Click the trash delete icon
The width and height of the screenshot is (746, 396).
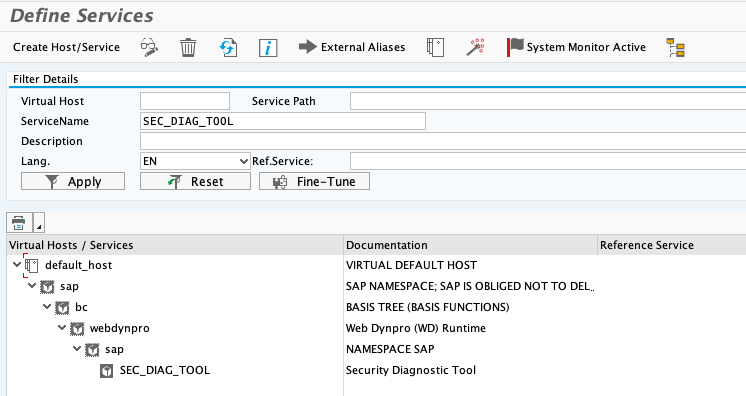point(188,48)
